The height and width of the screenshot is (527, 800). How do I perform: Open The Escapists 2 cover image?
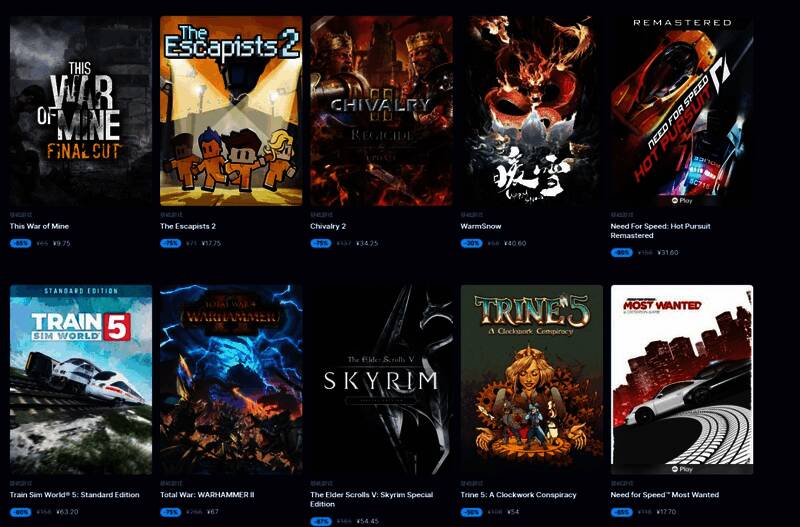[x=231, y=111]
